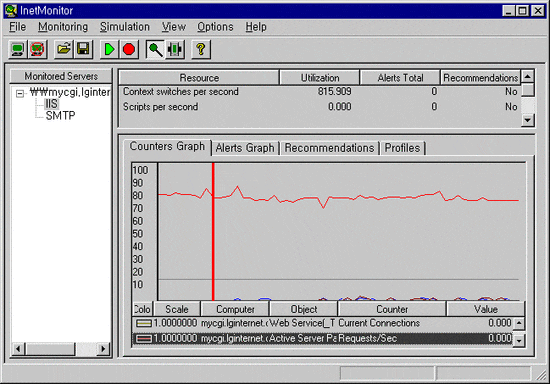
Task: Select the Current Connections counter row
Action: (322, 323)
